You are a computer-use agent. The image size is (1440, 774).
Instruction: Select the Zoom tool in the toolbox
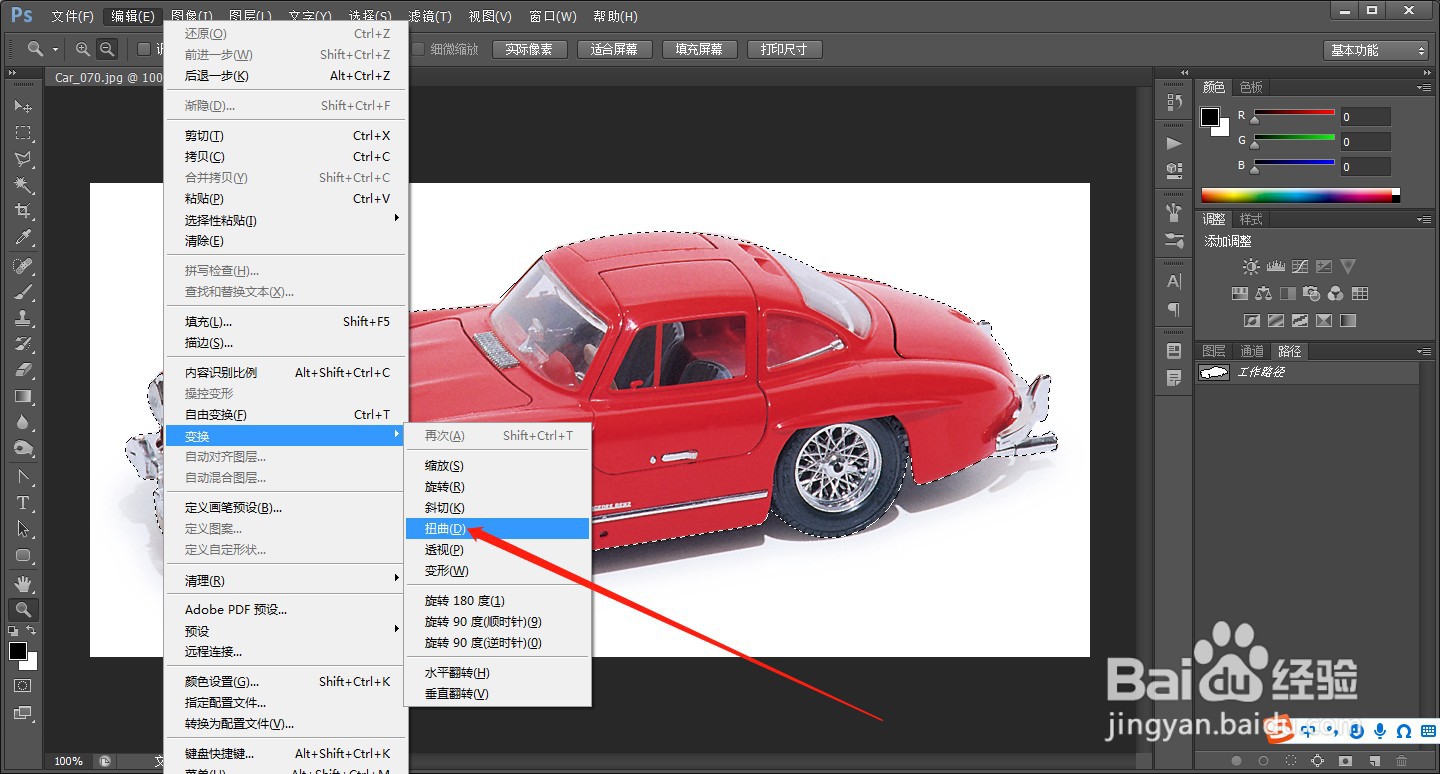(x=23, y=609)
